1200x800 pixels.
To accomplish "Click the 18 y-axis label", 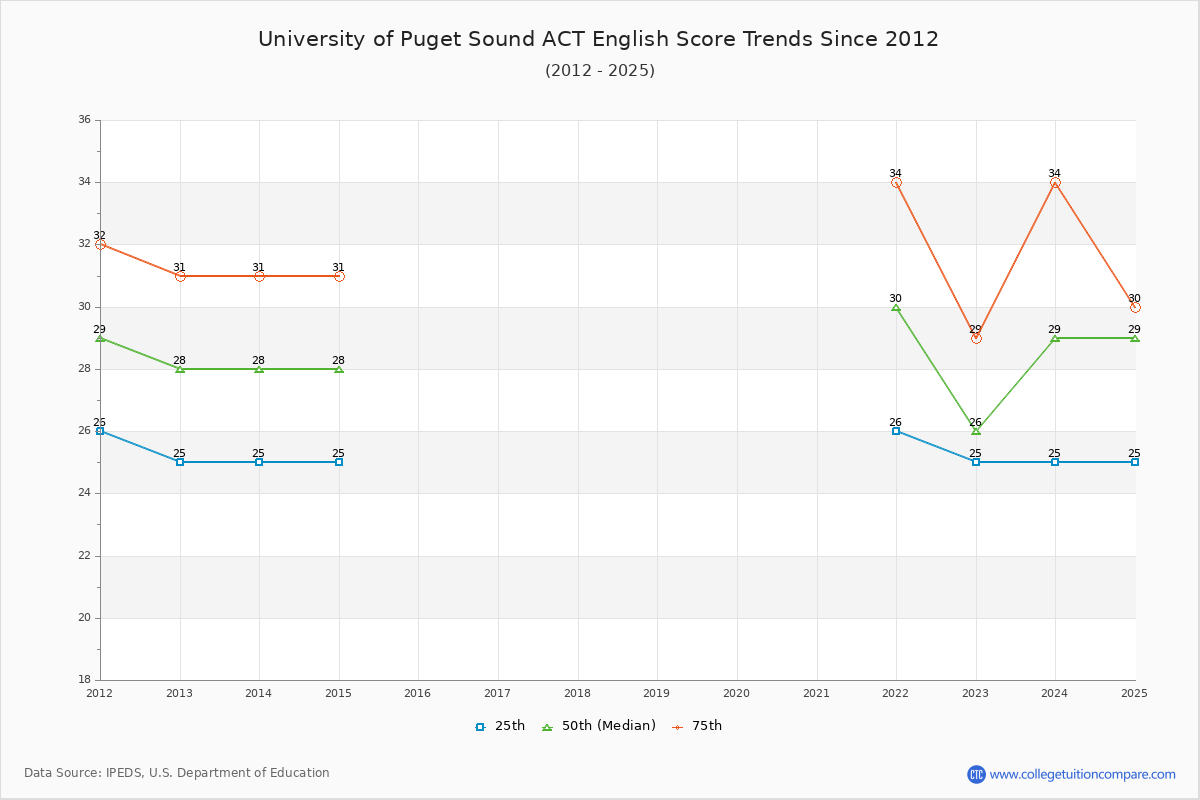I will tap(84, 680).
